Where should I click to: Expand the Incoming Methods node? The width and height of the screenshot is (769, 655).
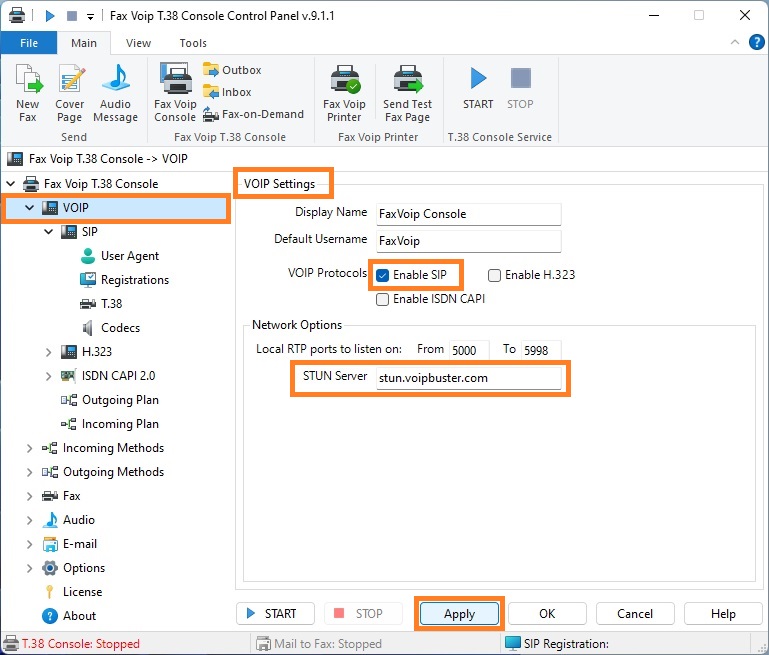coord(29,448)
